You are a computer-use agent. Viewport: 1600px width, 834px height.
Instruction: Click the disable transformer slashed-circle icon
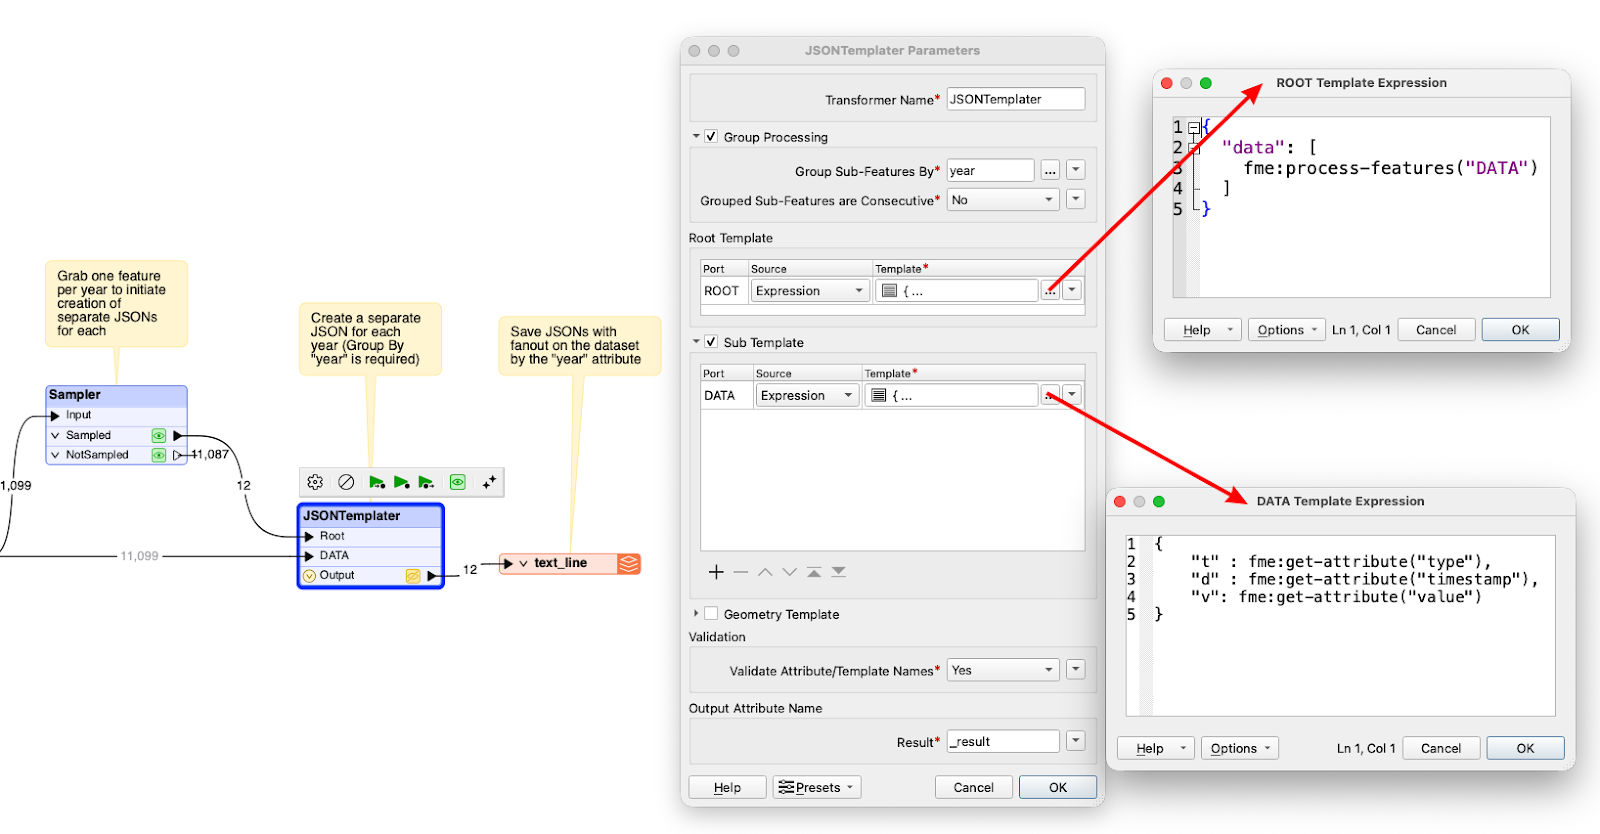click(x=346, y=482)
